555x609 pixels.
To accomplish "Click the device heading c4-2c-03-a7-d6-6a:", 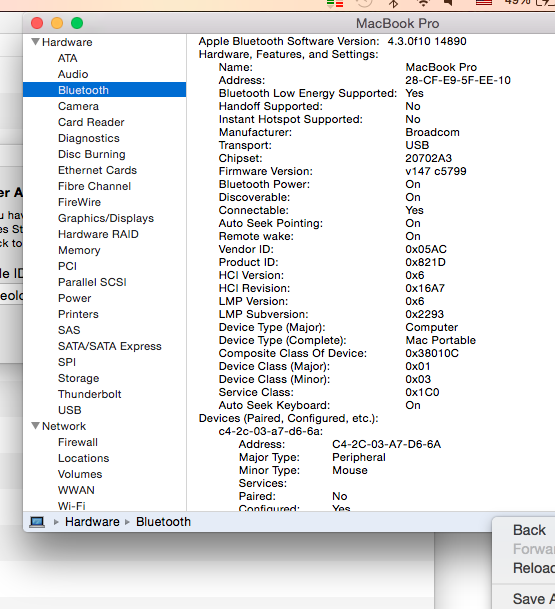I will click(271, 432).
